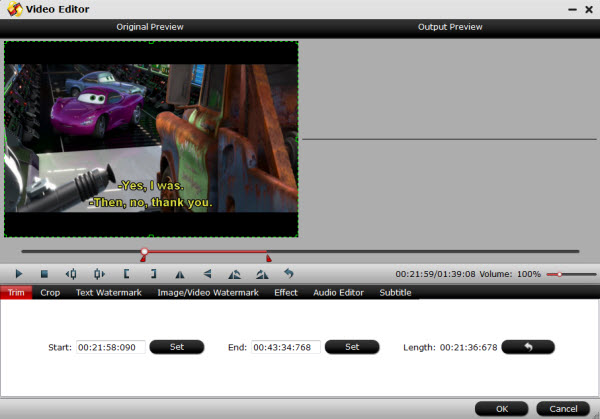Rotate video counter-clockwise
This screenshot has width=600, height=419.
(234, 274)
